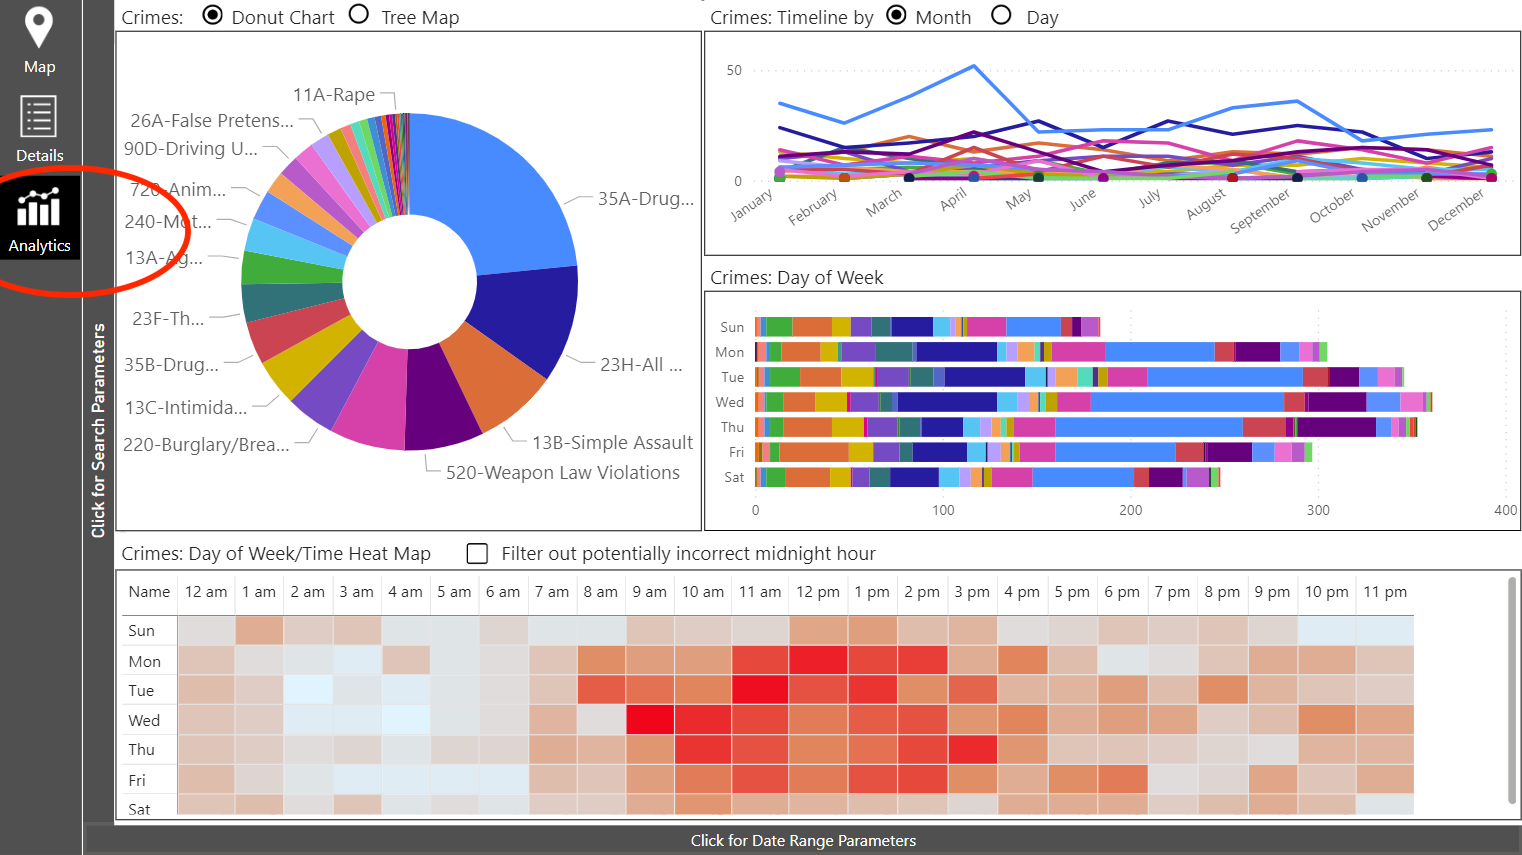This screenshot has height=855, width=1522.
Task: Click the 11A-Rape chart label
Action: tap(333, 94)
